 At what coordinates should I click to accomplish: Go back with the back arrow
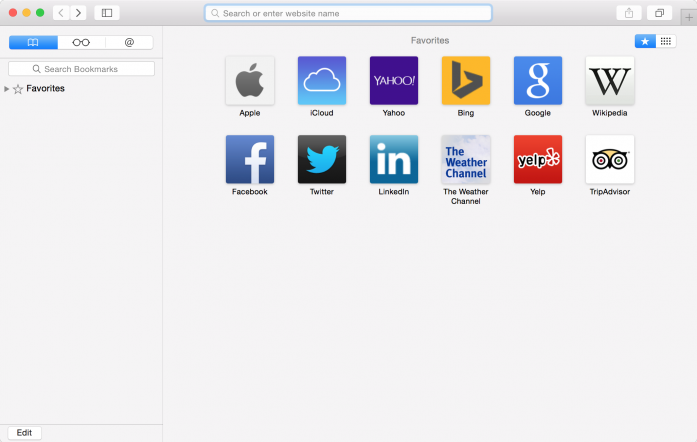61,13
